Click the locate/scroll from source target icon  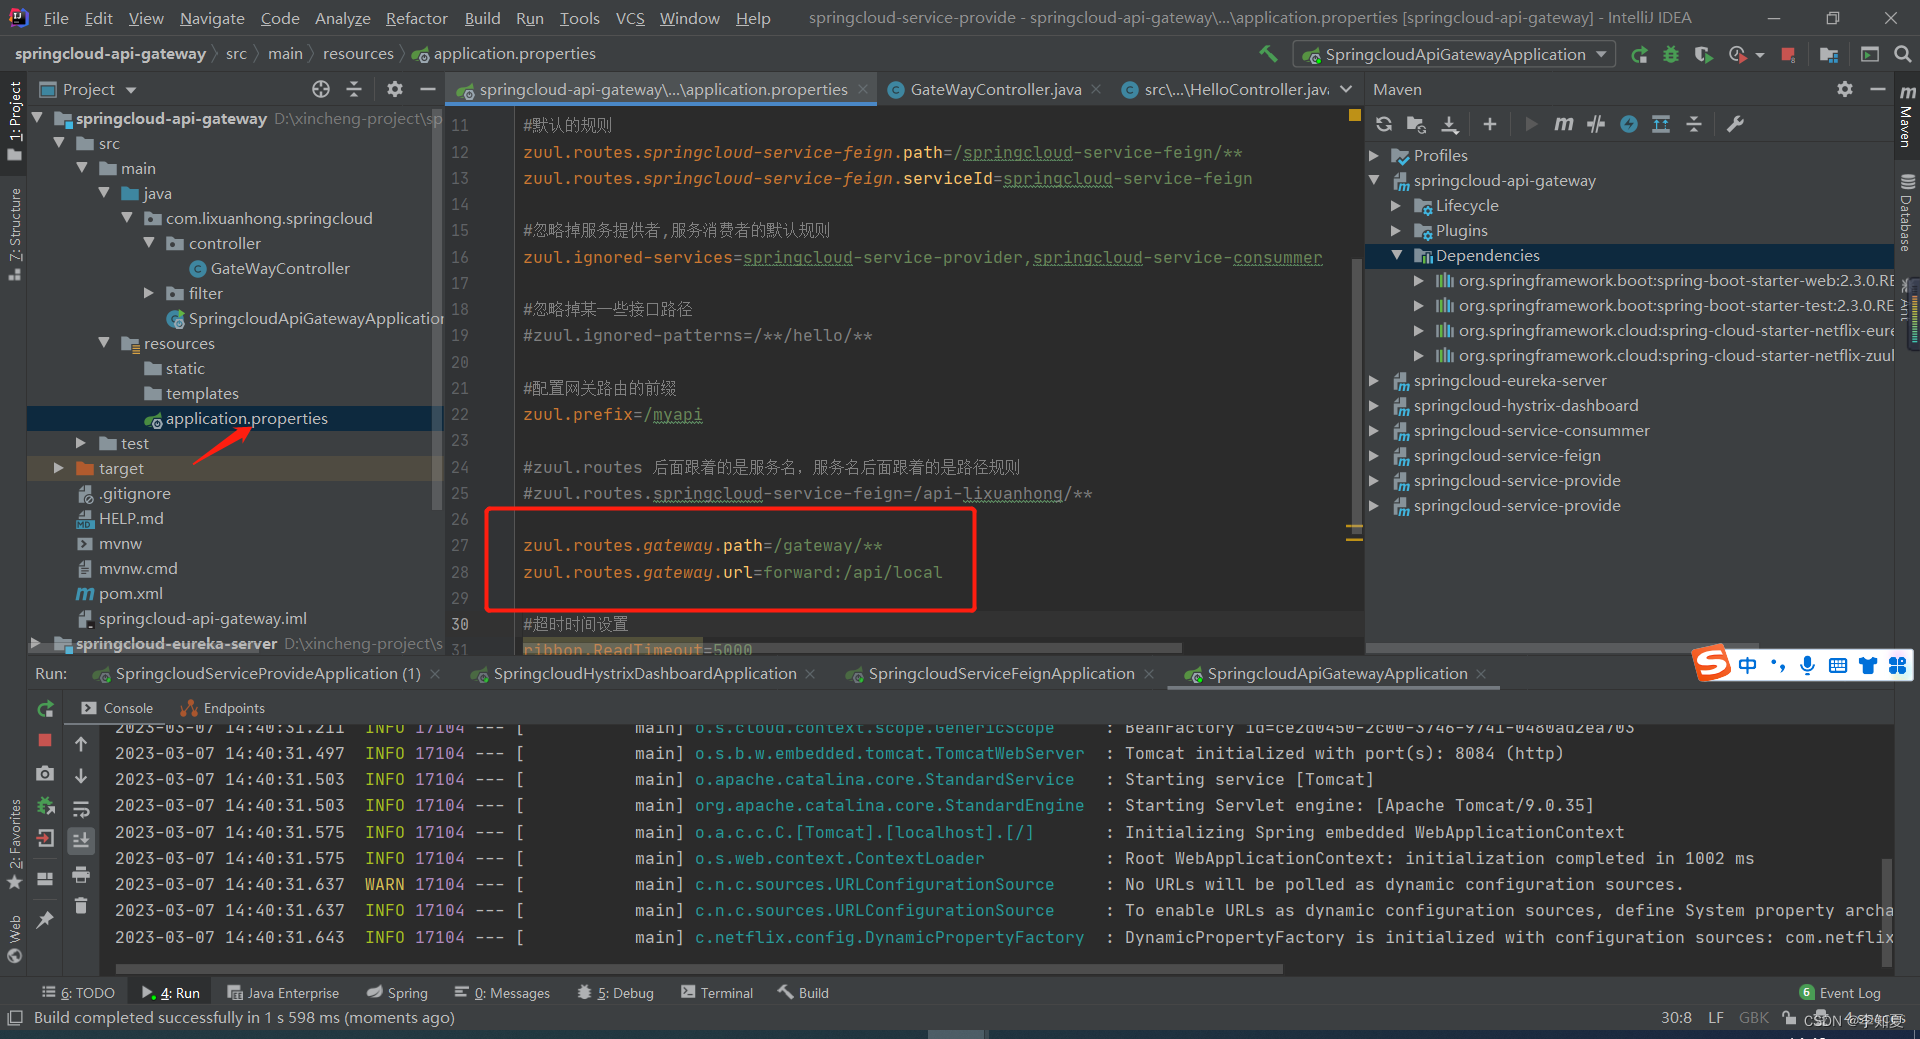pyautogui.click(x=321, y=89)
